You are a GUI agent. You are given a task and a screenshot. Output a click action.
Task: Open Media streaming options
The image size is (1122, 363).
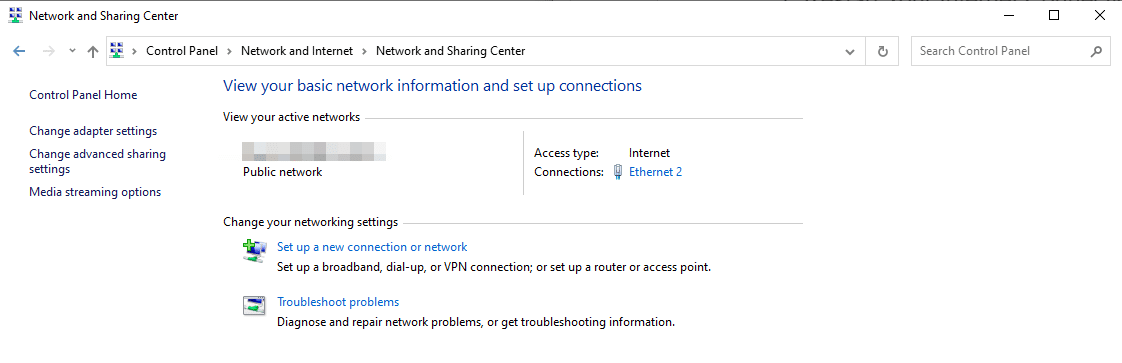pos(95,192)
